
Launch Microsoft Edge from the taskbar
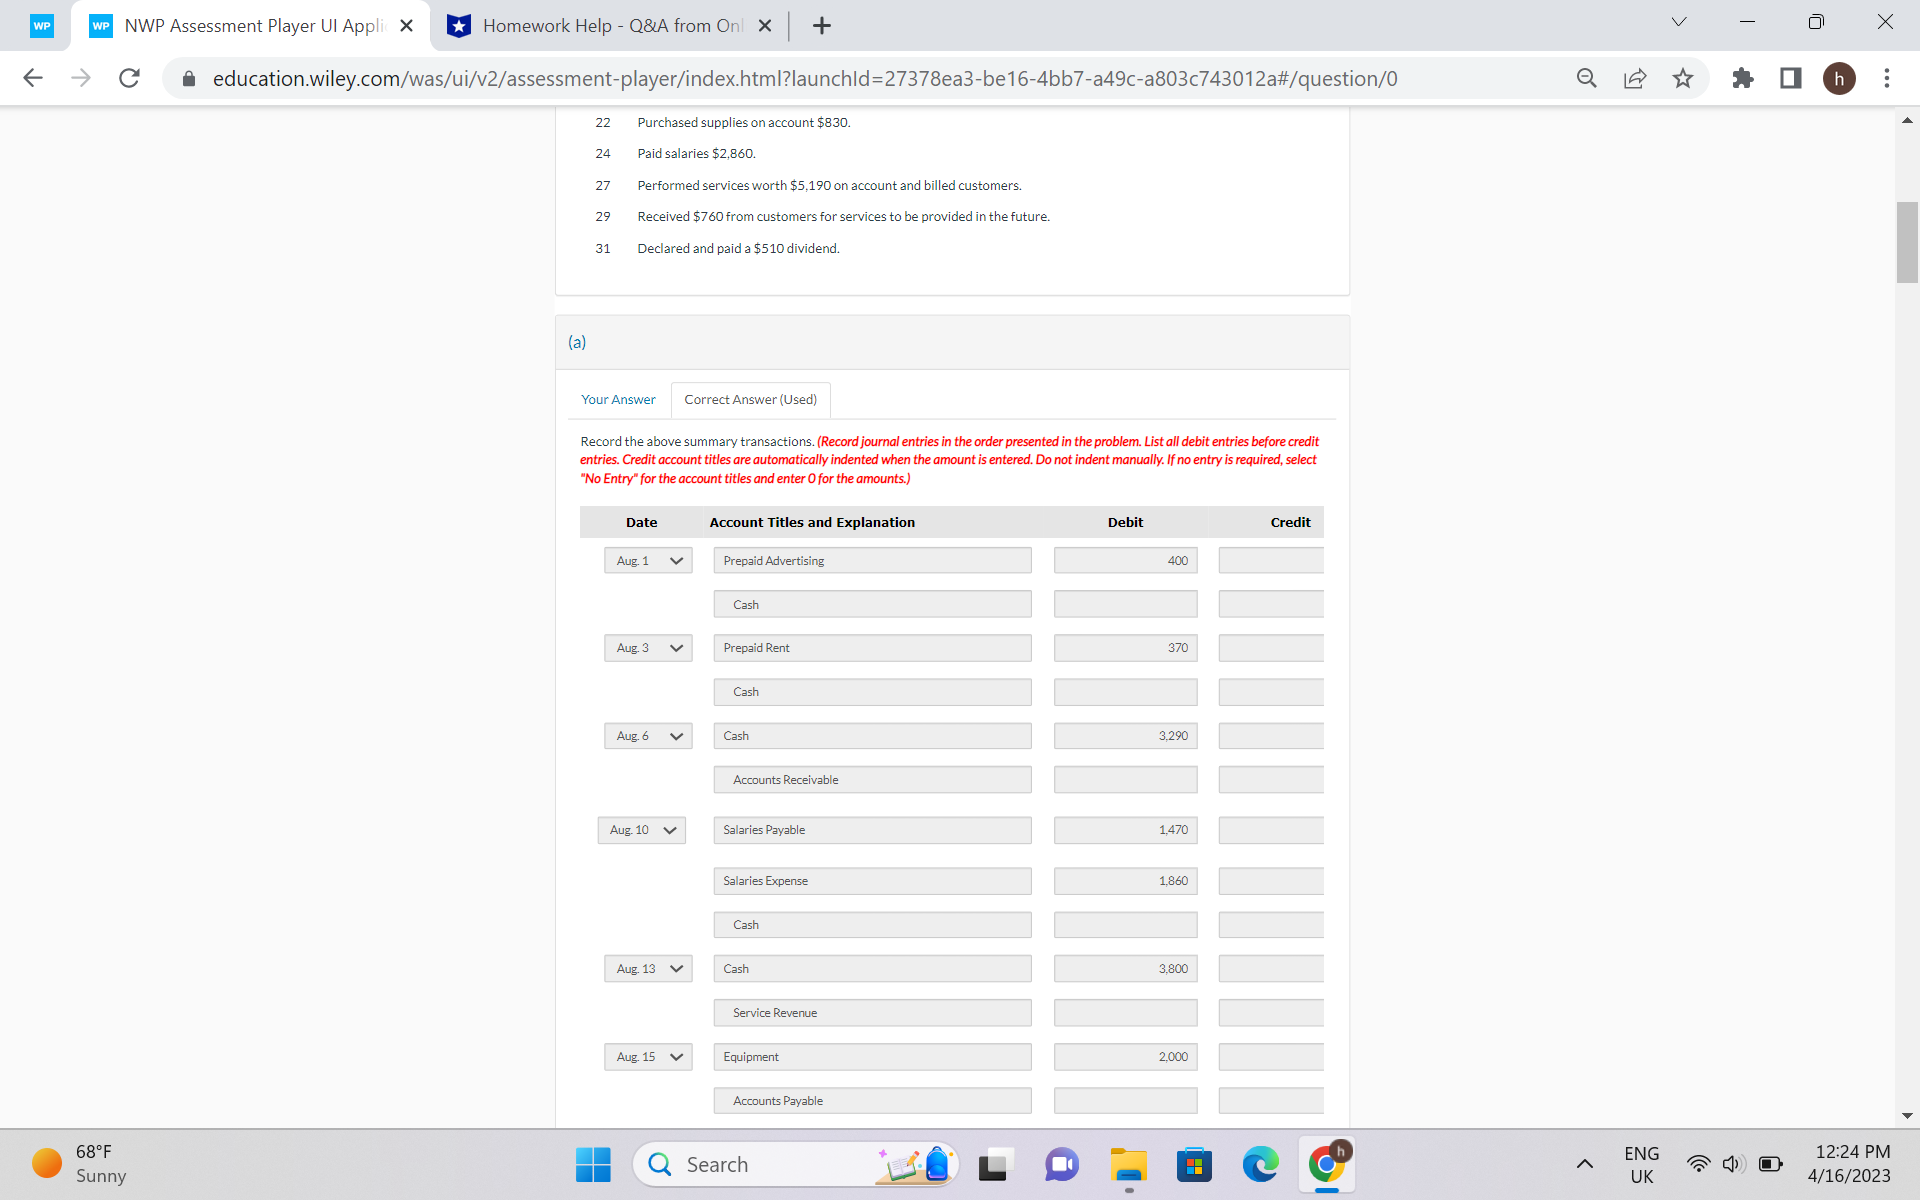[1260, 1164]
